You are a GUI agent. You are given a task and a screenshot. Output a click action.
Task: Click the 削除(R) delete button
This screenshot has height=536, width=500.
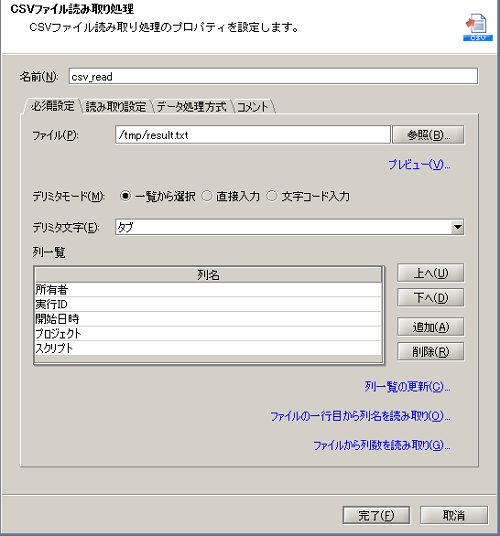click(x=431, y=351)
